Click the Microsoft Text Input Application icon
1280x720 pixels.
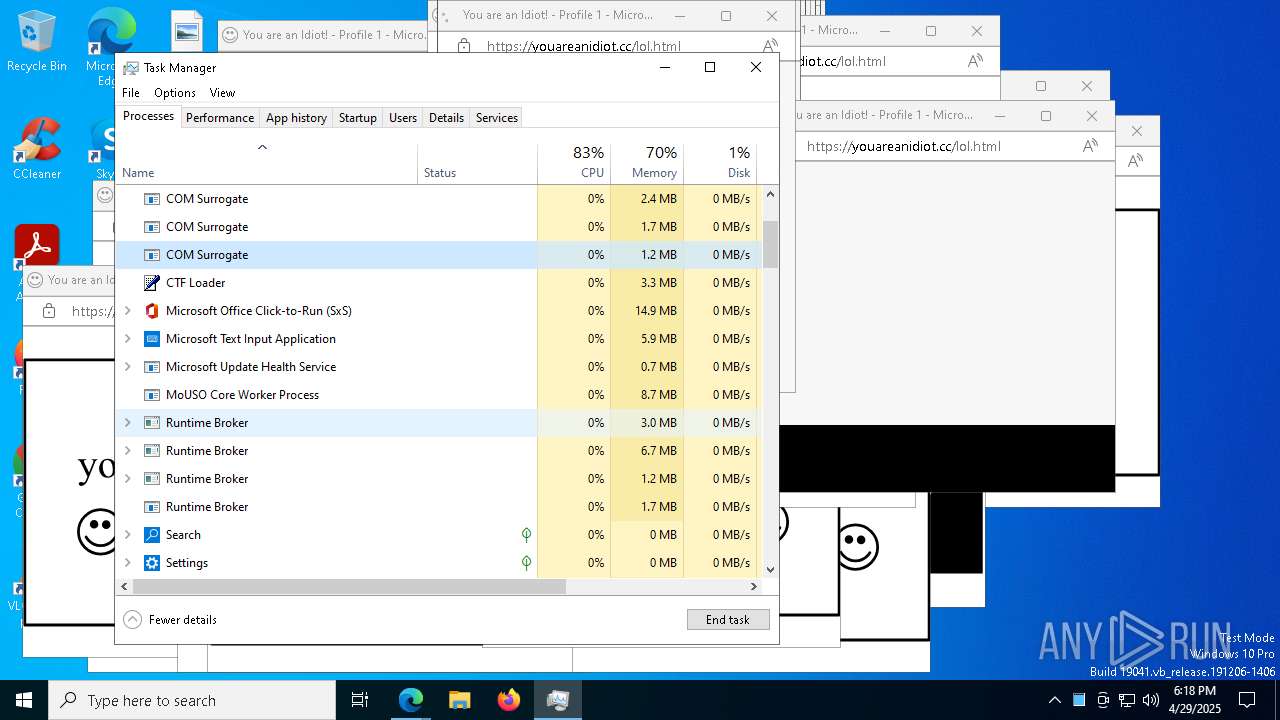(x=152, y=339)
